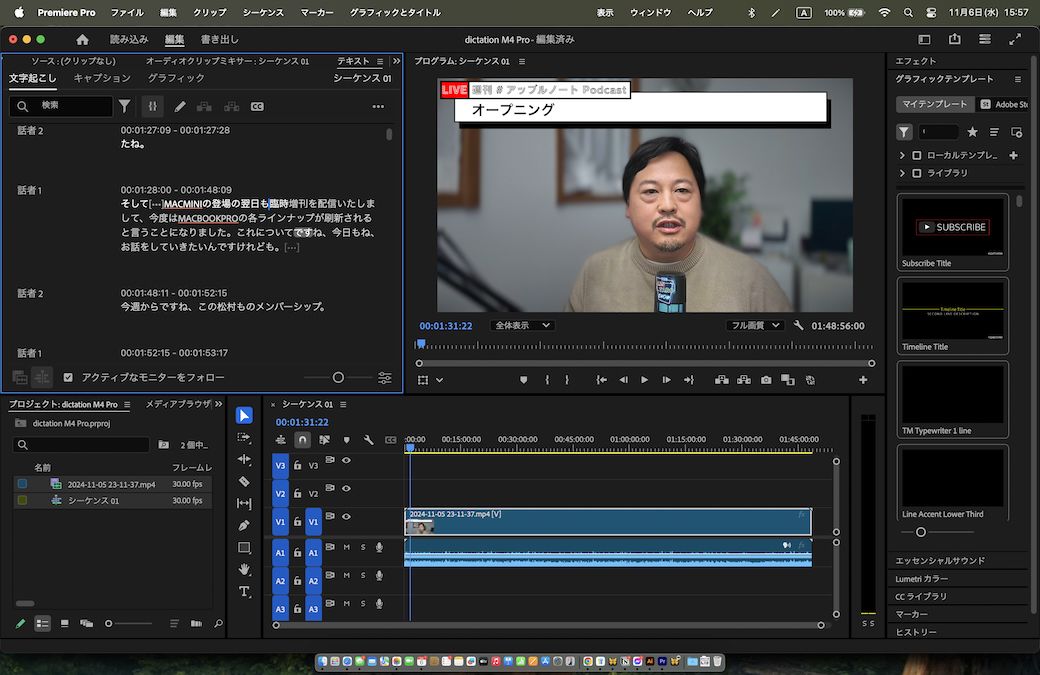The height and width of the screenshot is (675, 1040).
Task: Open the Adobe Stock templates tab
Action: (1004, 104)
